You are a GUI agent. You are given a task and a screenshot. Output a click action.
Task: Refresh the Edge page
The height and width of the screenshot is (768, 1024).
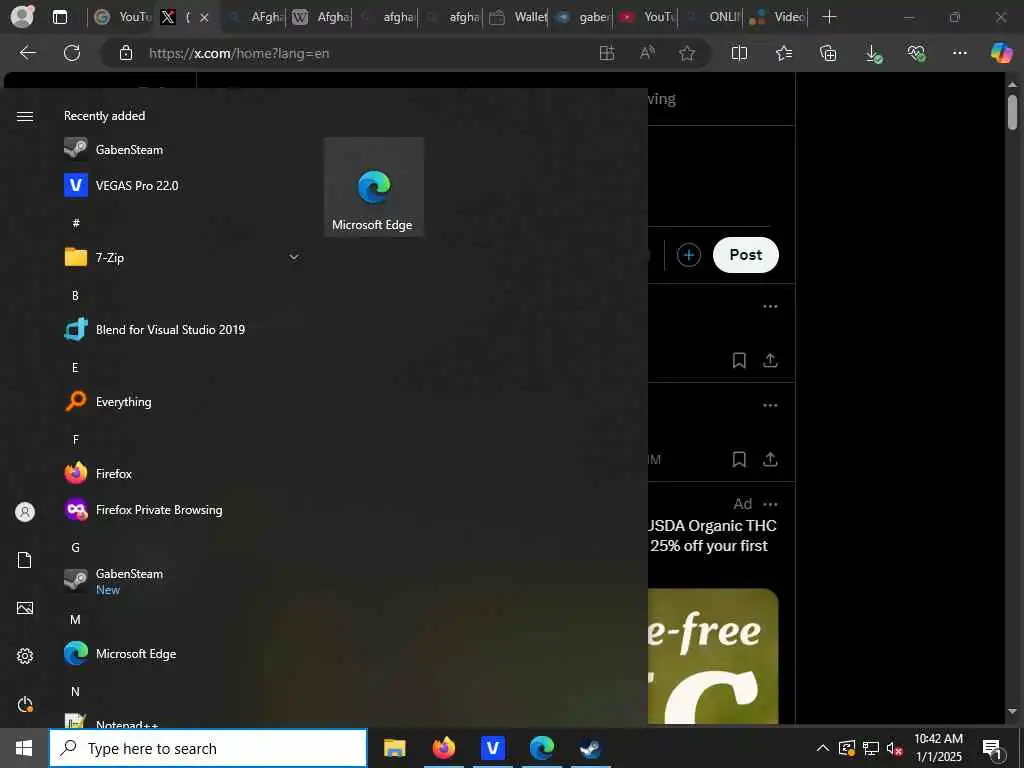(x=72, y=53)
